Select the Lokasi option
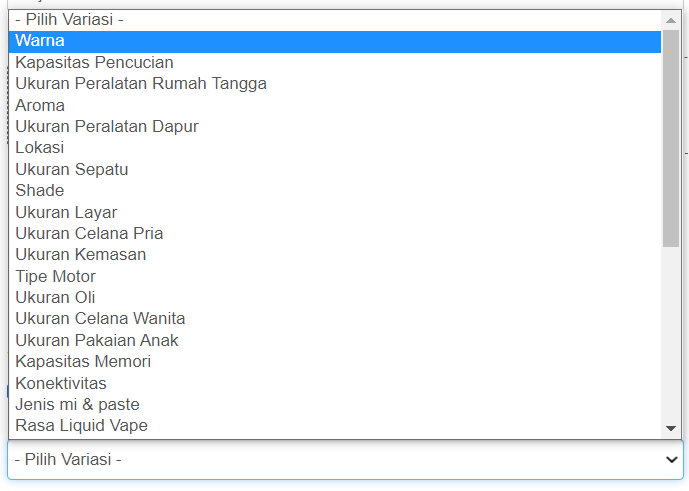The height and width of the screenshot is (491, 689). point(40,148)
